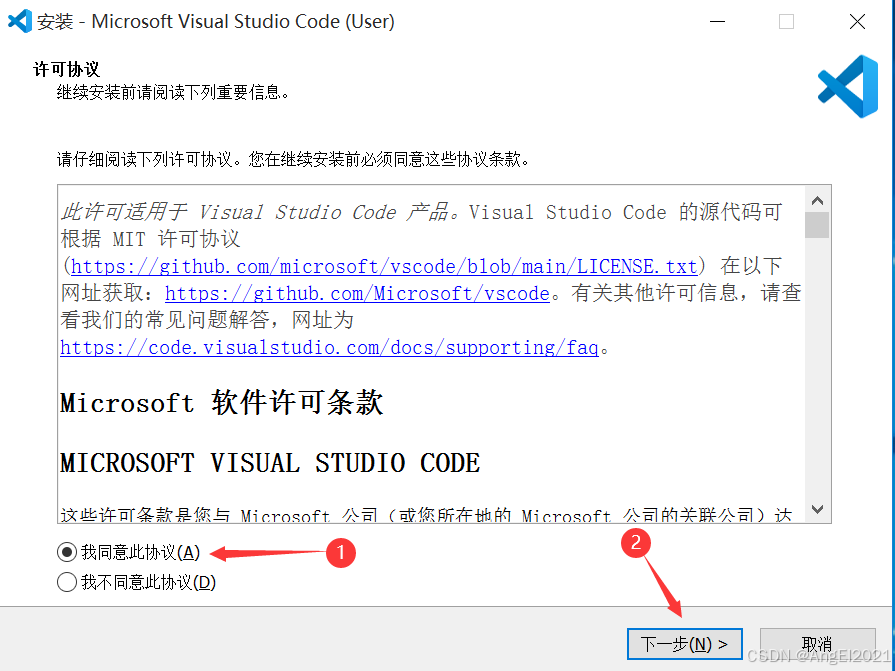Click the heading MICROSOFT VISUAL STUDIO CODE

click(270, 463)
